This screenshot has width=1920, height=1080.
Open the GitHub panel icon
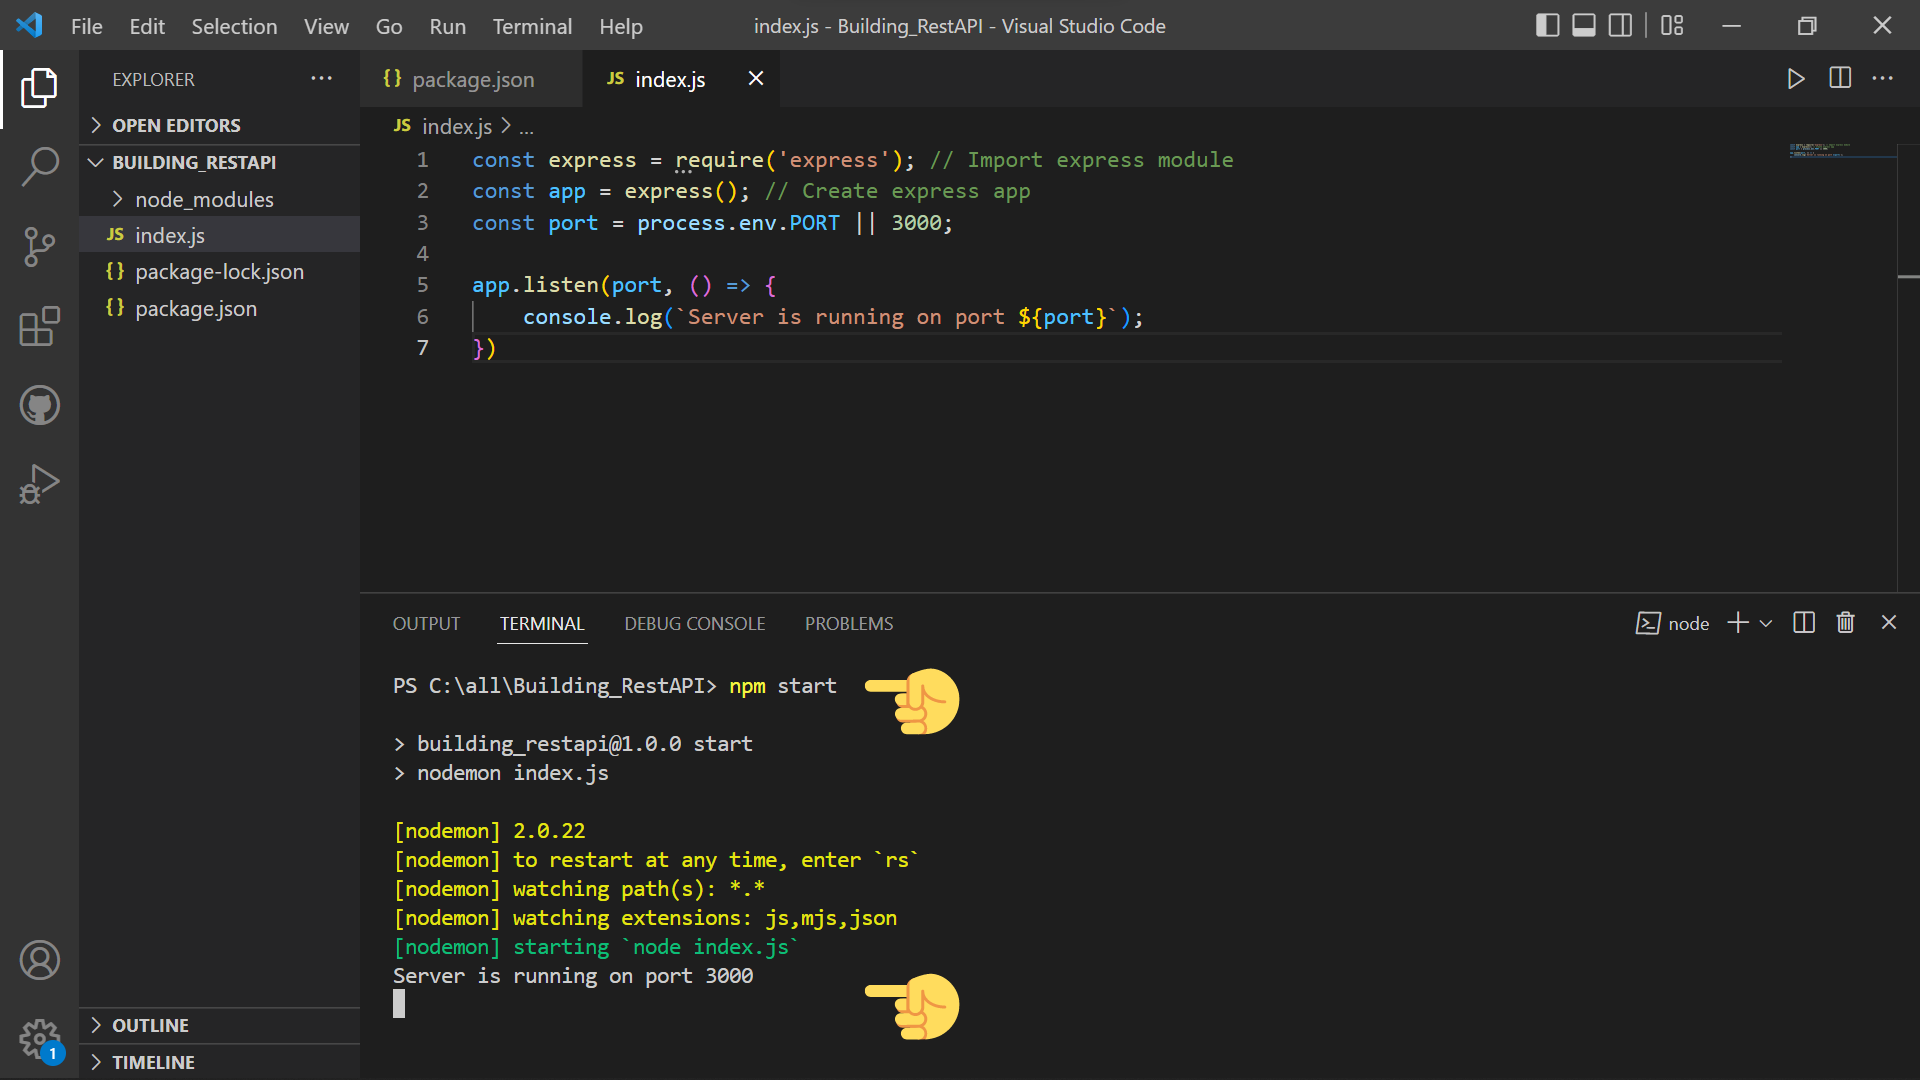[39, 406]
